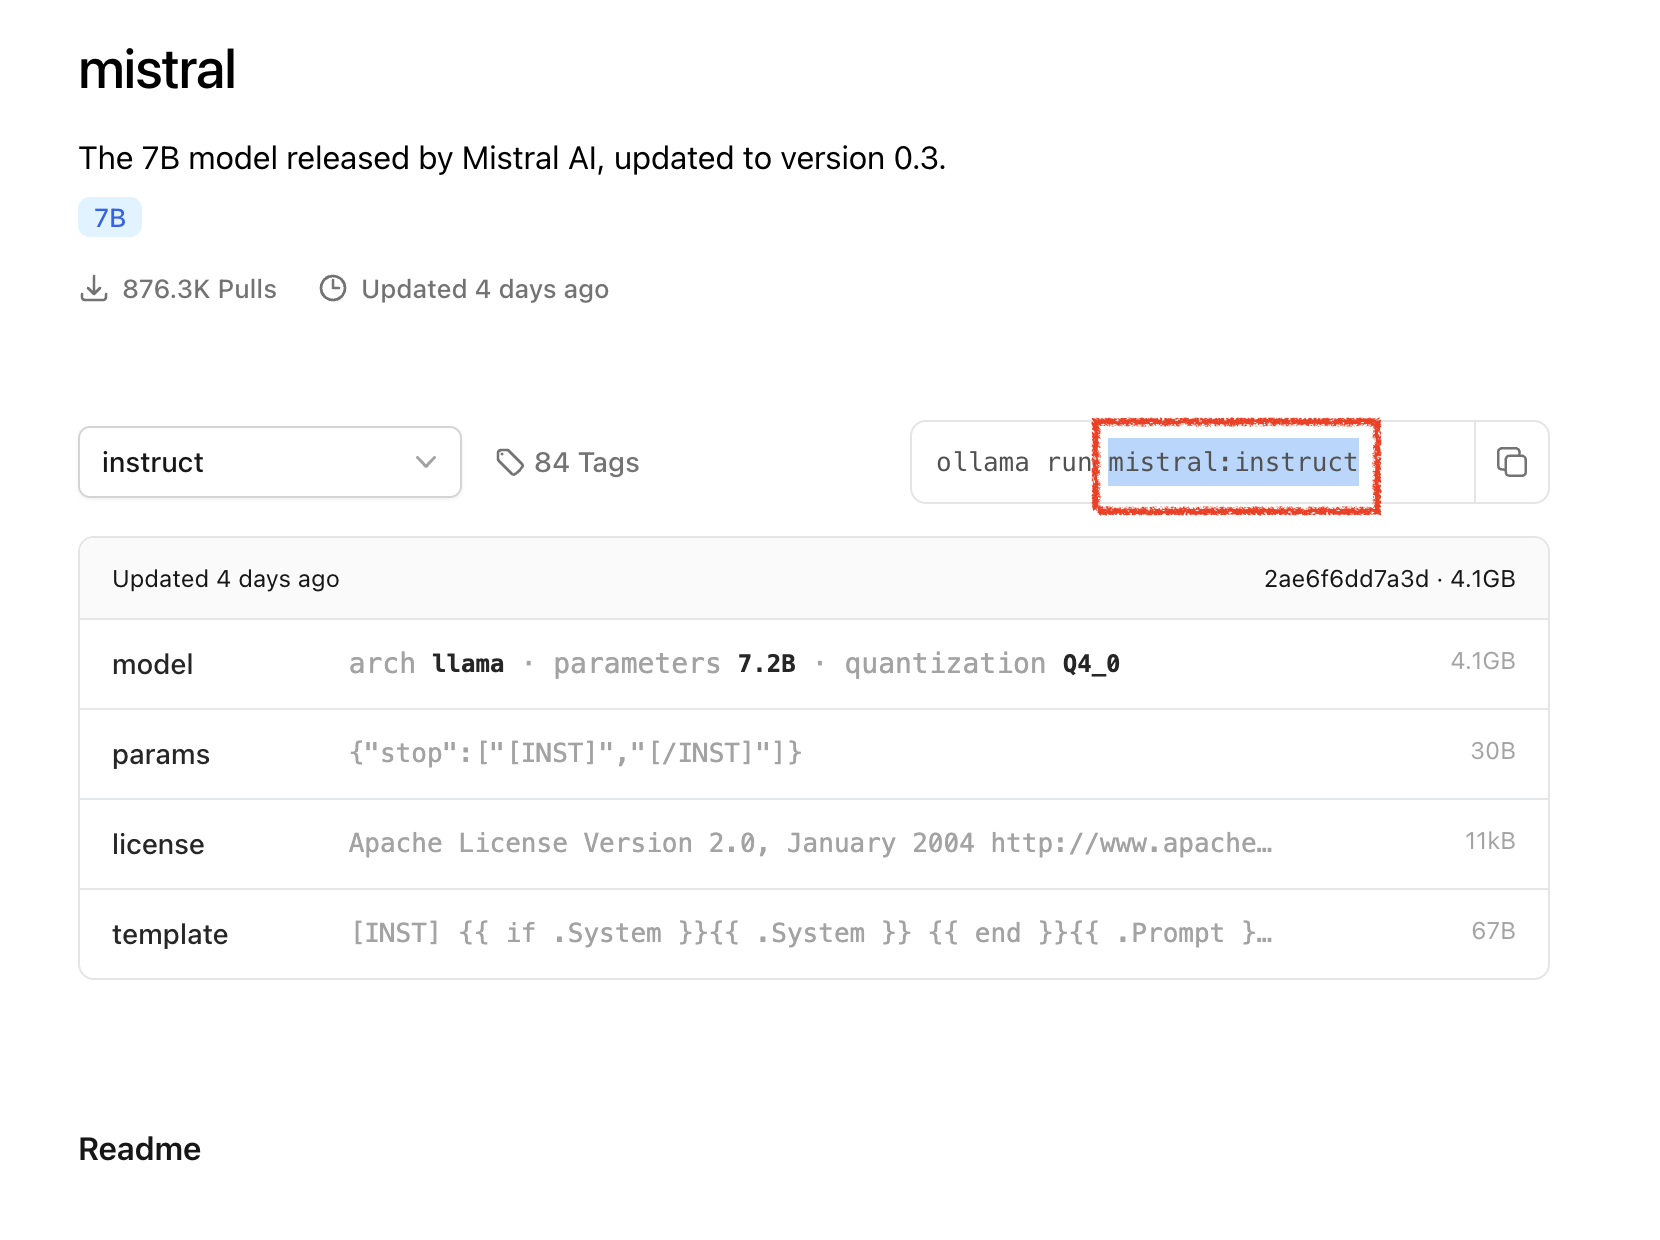The width and height of the screenshot is (1660, 1240).
Task: Copy the ollama run command
Action: tap(1511, 462)
